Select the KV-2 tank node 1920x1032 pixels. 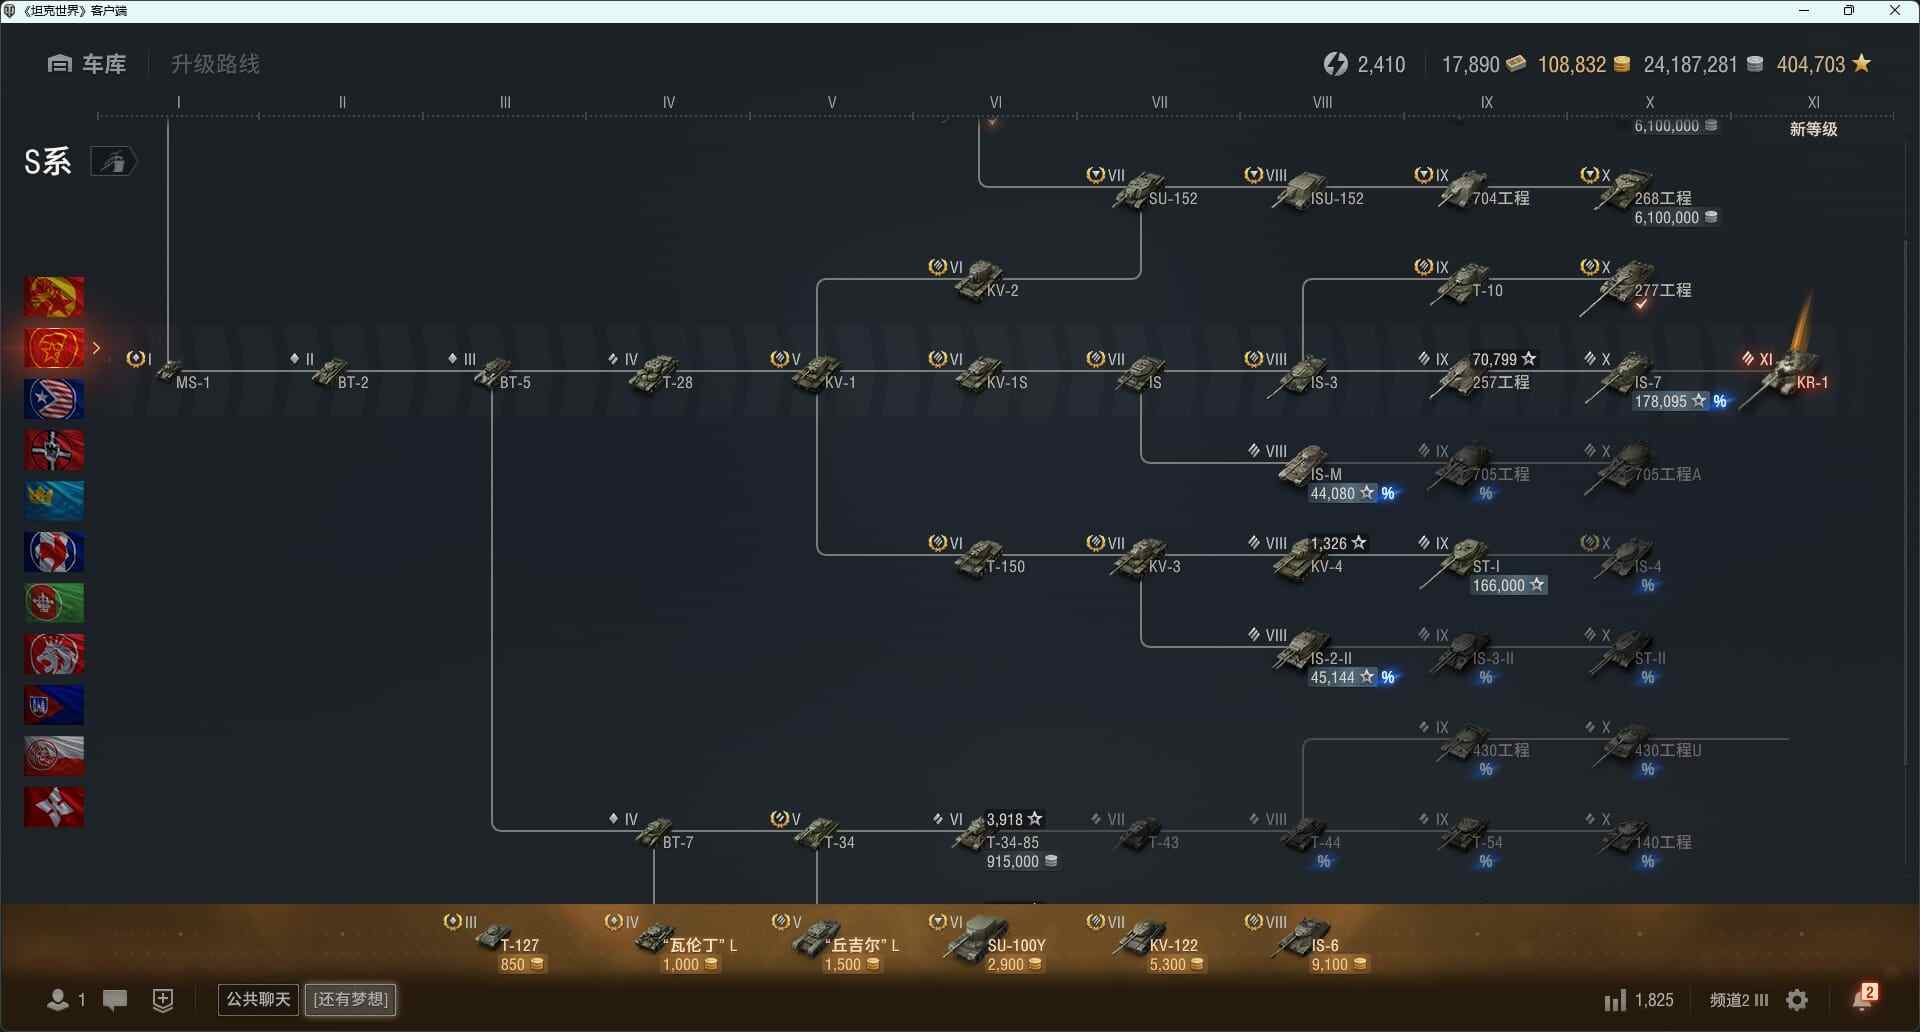[978, 279]
